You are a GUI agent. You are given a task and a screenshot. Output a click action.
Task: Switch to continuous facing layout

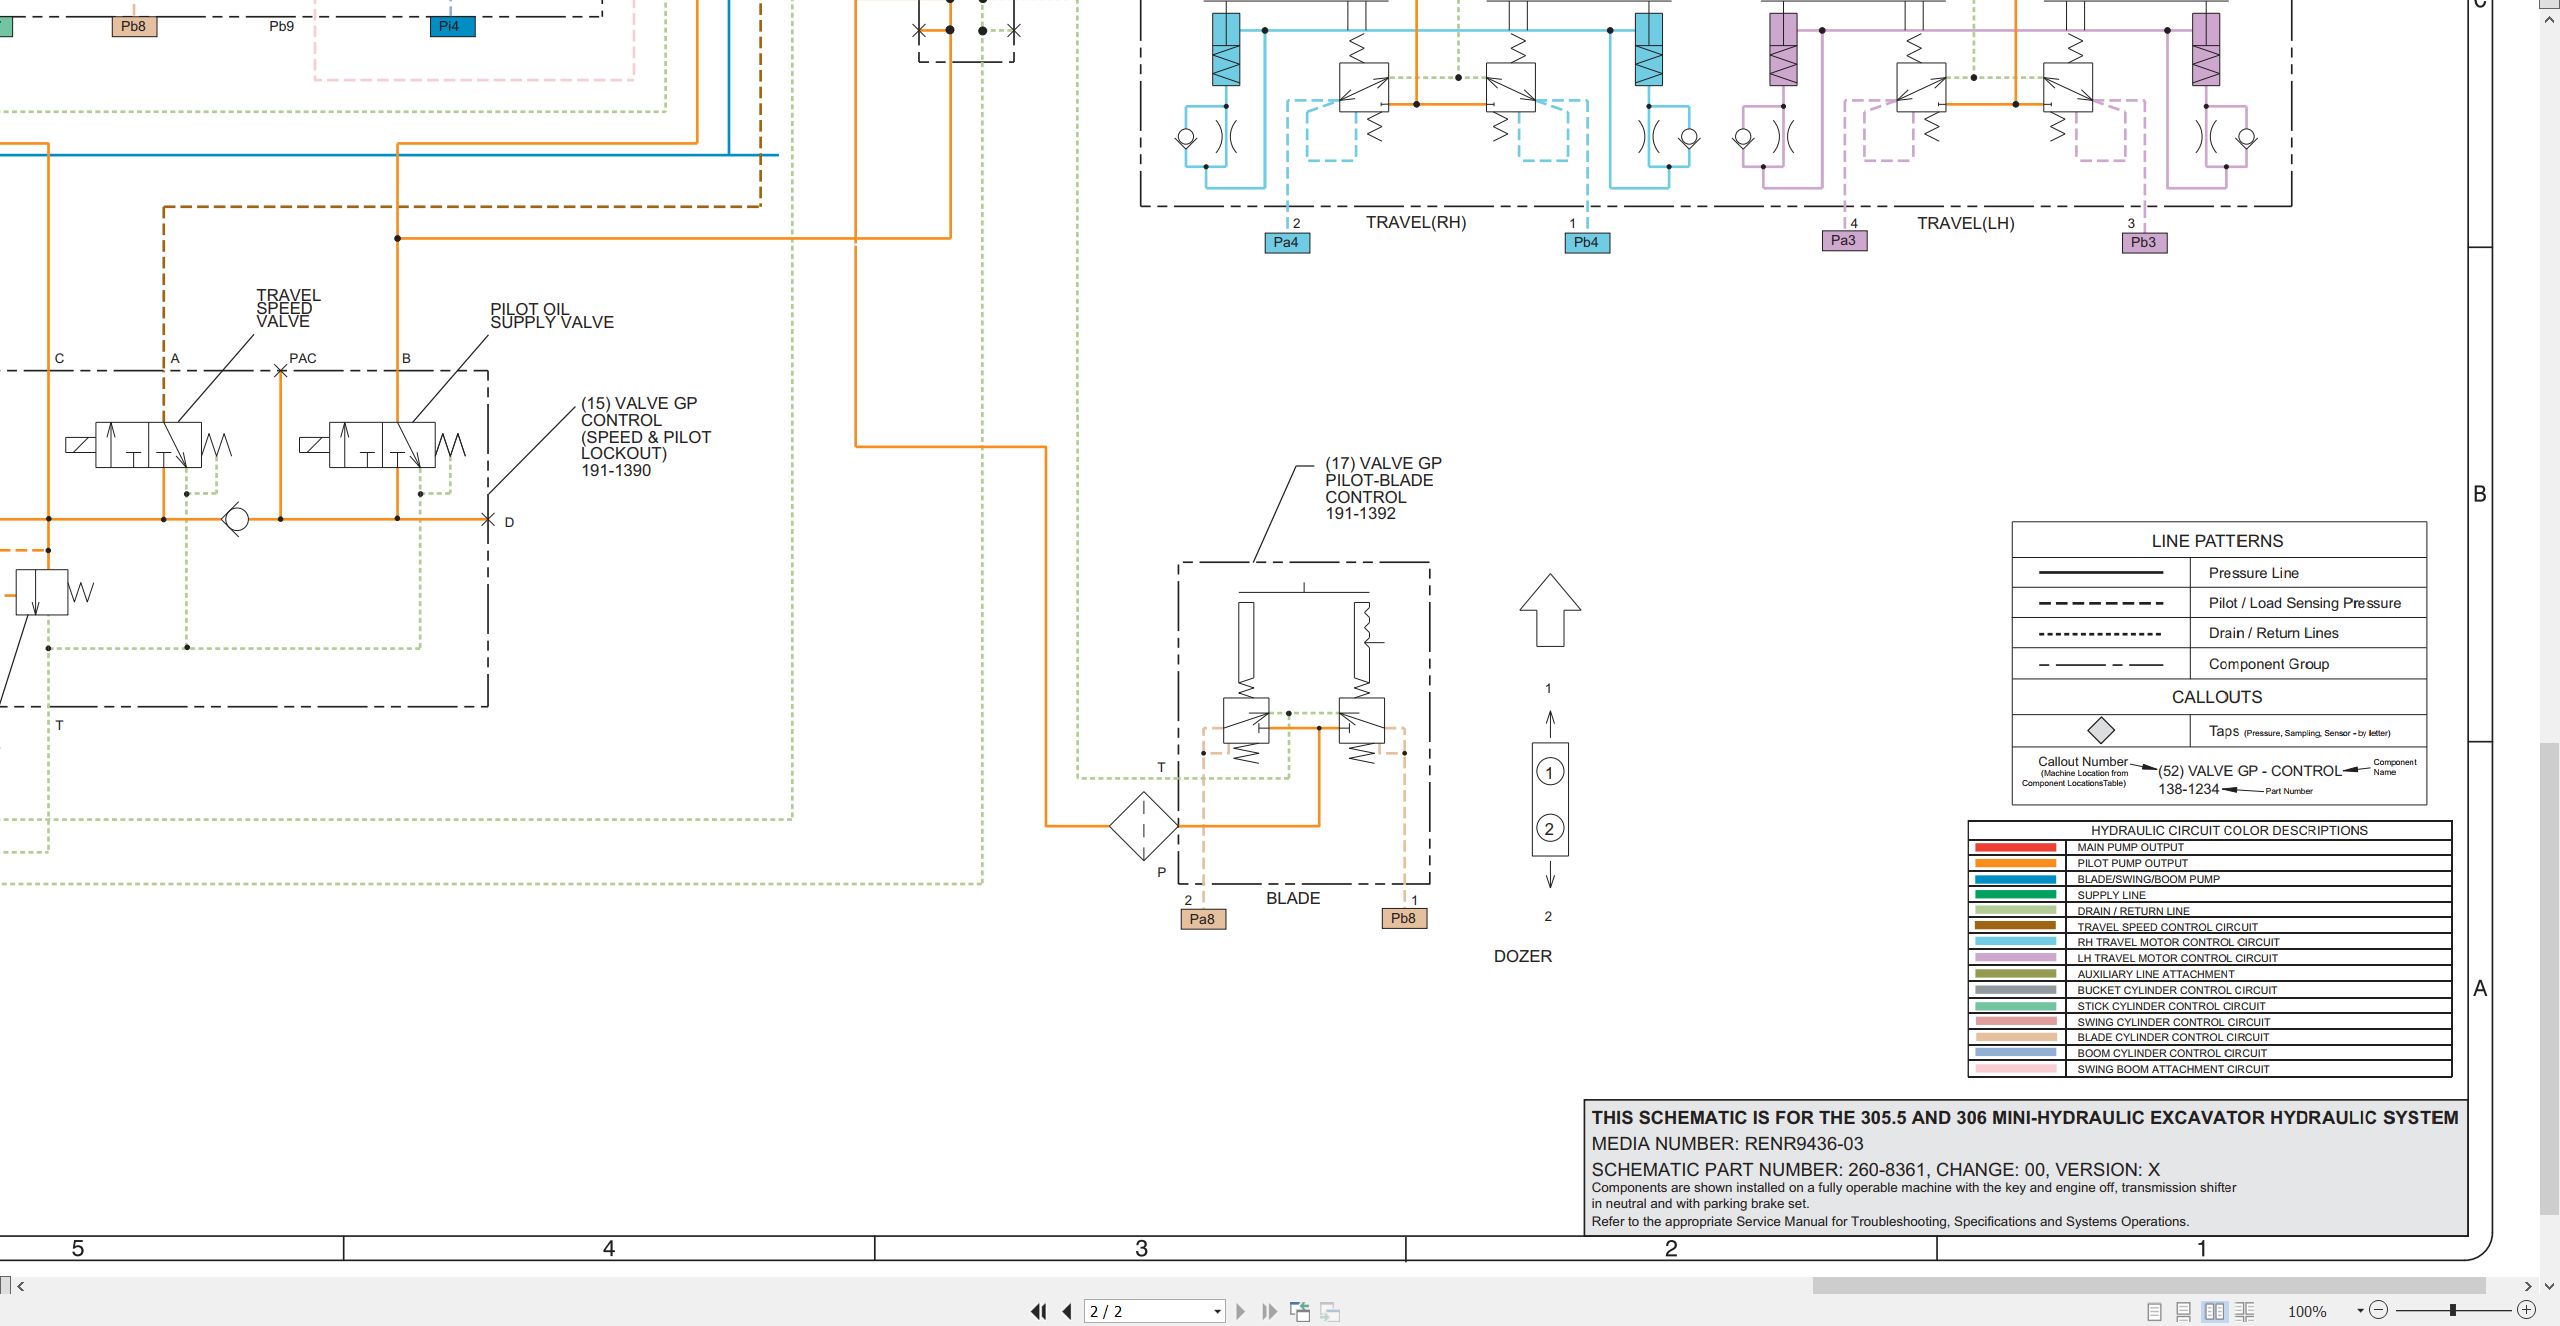pyautogui.click(x=2244, y=1311)
